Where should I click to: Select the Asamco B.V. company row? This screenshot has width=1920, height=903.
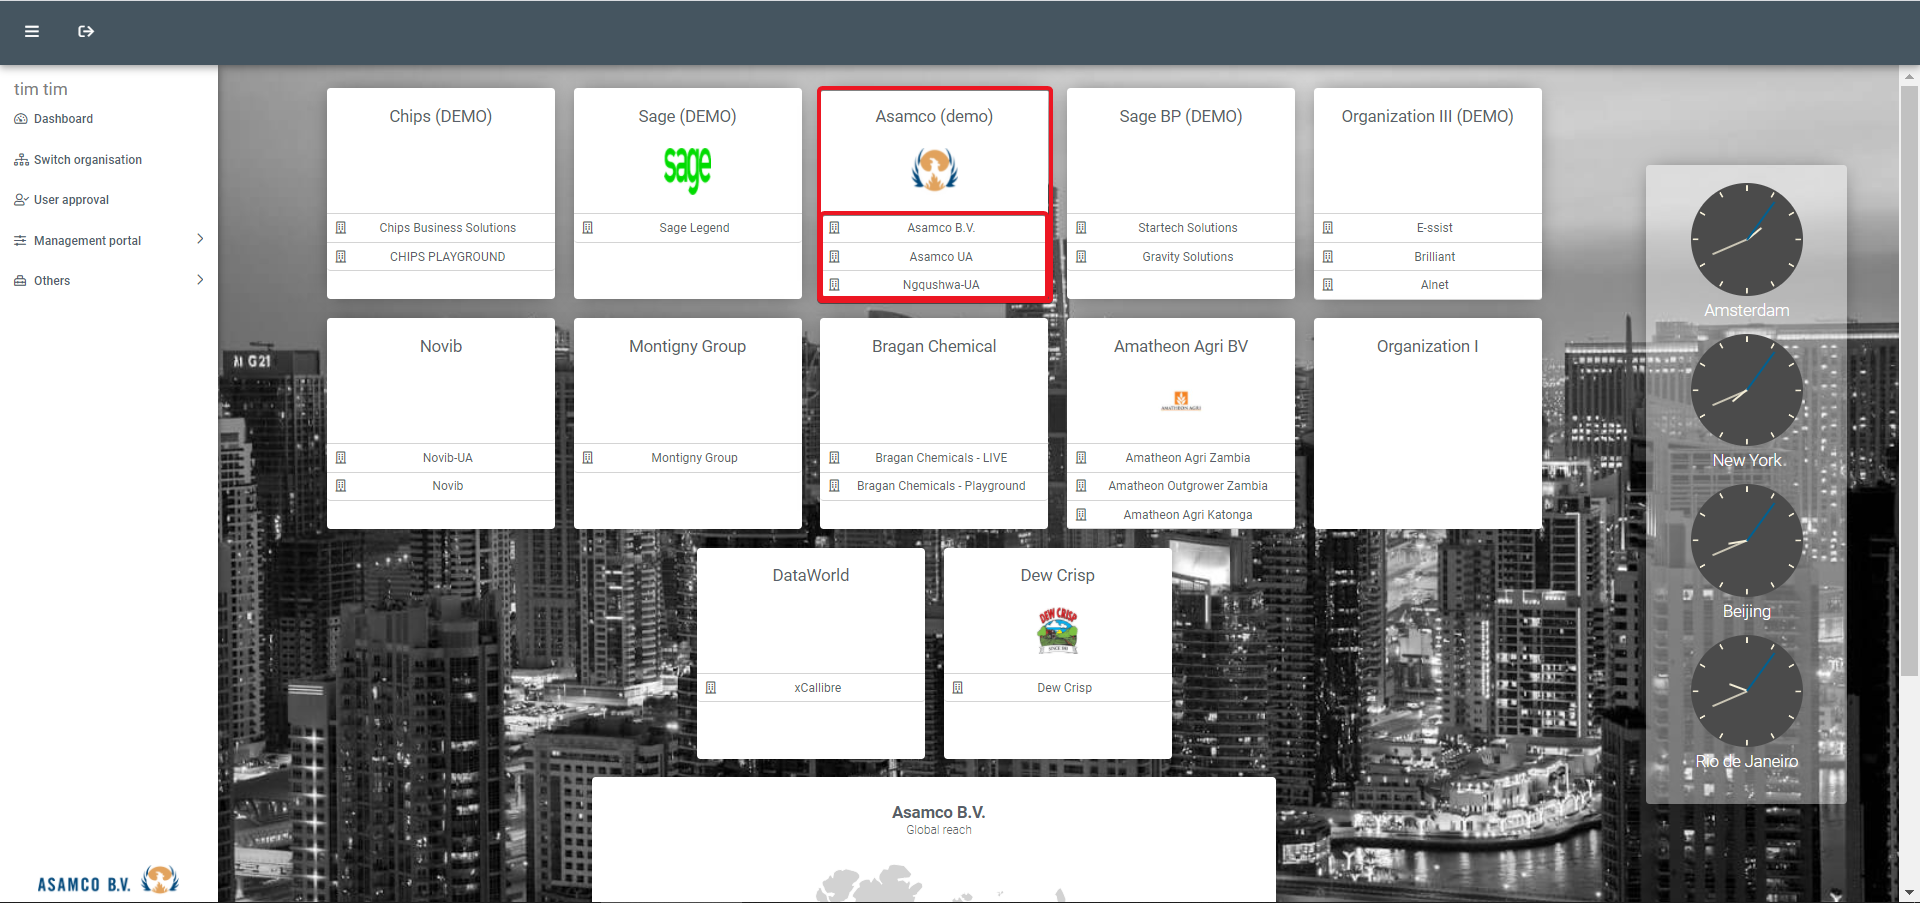934,228
